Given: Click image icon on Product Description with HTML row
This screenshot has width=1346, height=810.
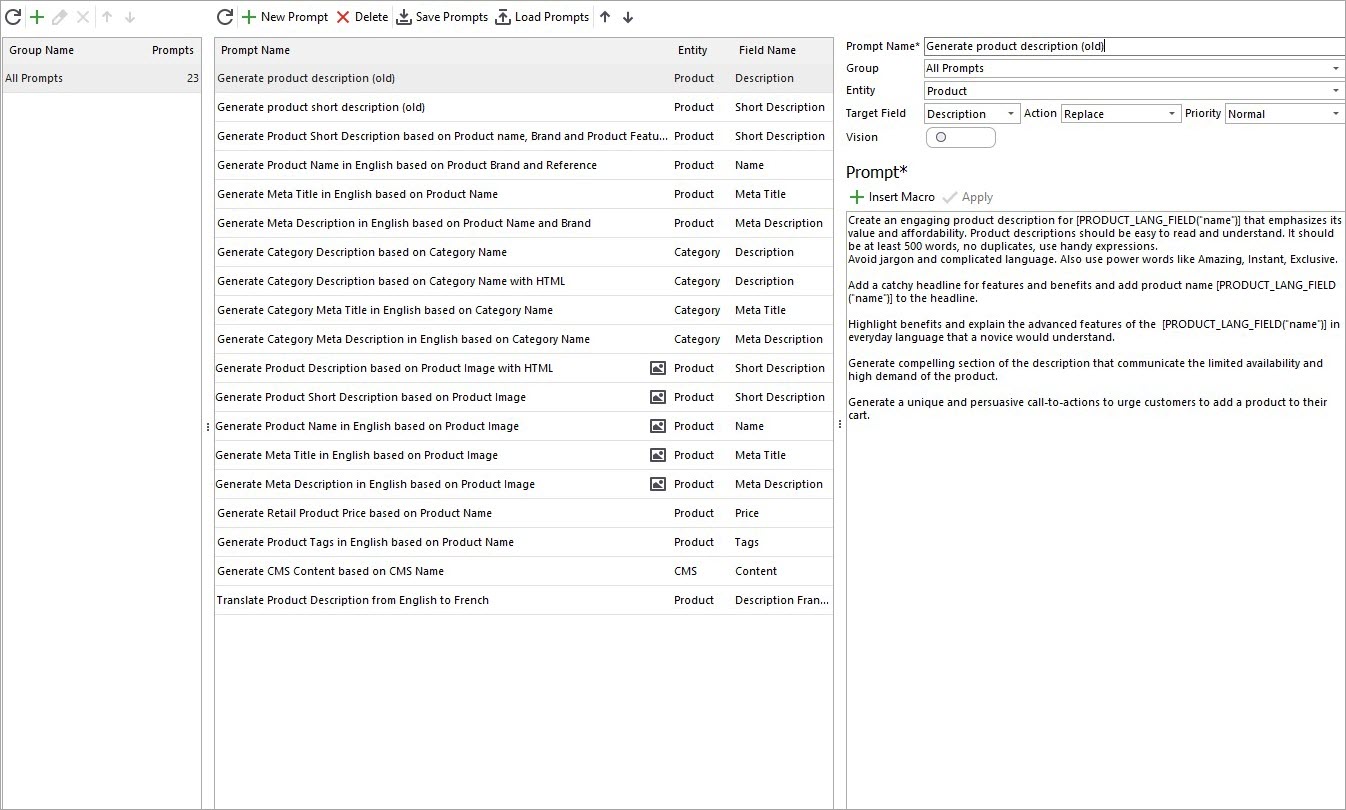Looking at the screenshot, I should (658, 368).
